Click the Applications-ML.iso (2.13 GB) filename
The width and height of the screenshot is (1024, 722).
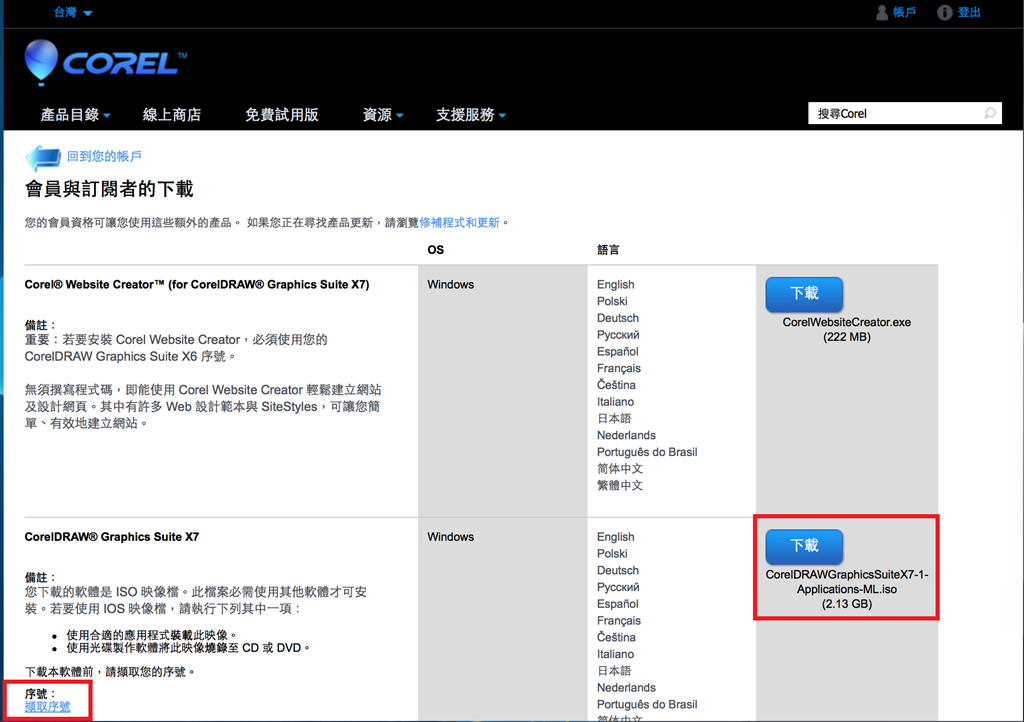tap(846, 589)
